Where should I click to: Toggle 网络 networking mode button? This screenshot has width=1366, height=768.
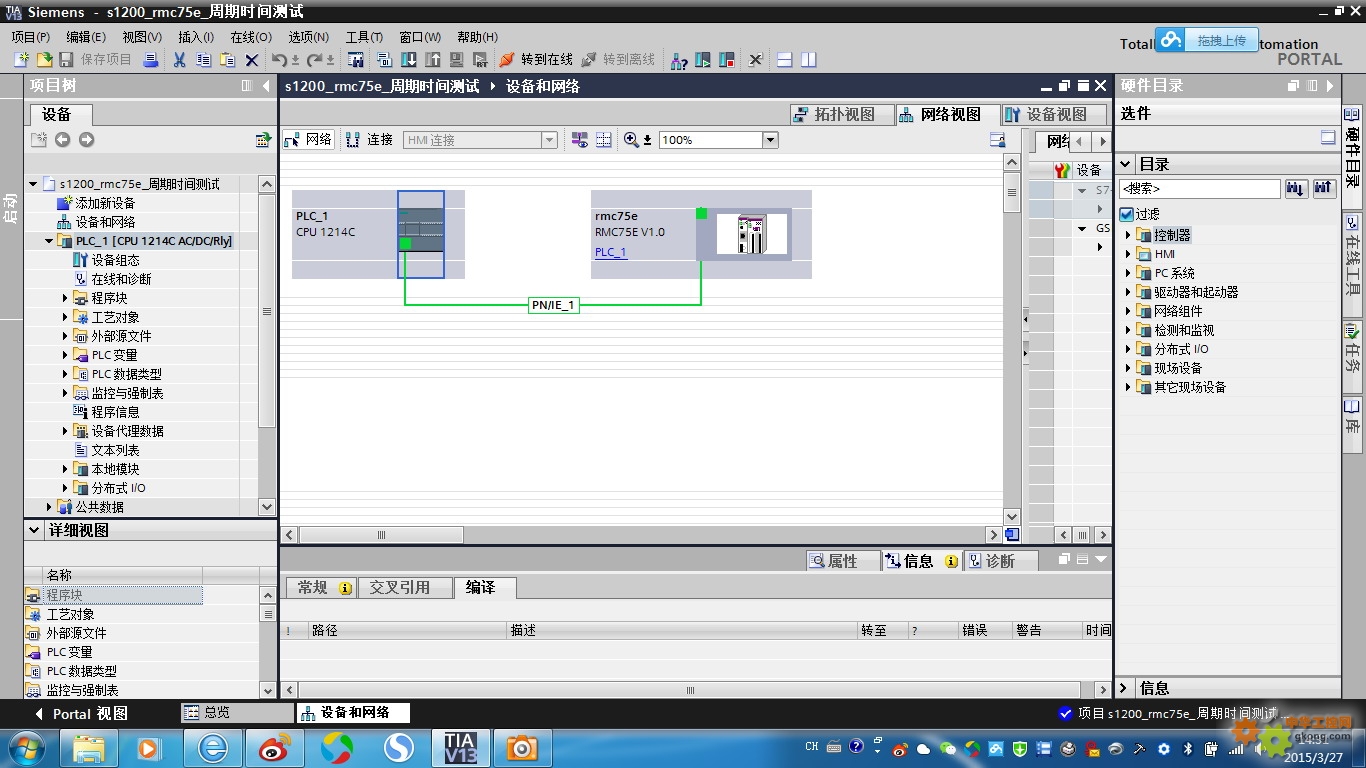click(308, 140)
